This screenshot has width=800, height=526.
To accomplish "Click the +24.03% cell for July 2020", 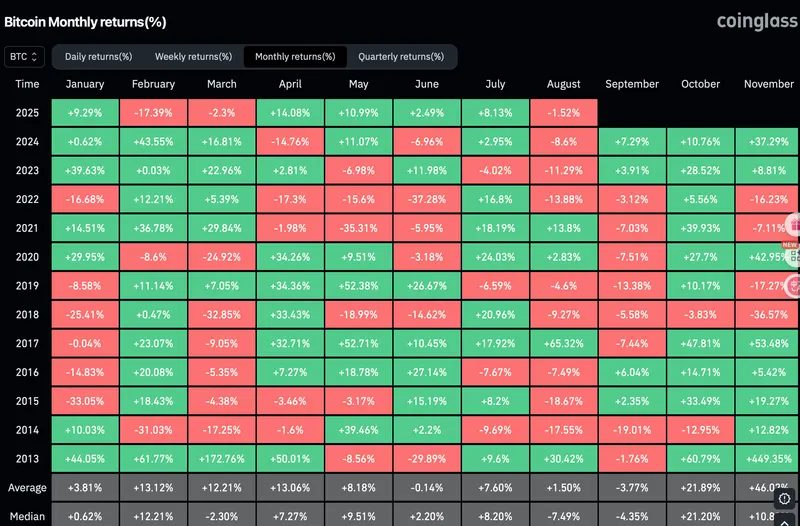I will 495,257.
